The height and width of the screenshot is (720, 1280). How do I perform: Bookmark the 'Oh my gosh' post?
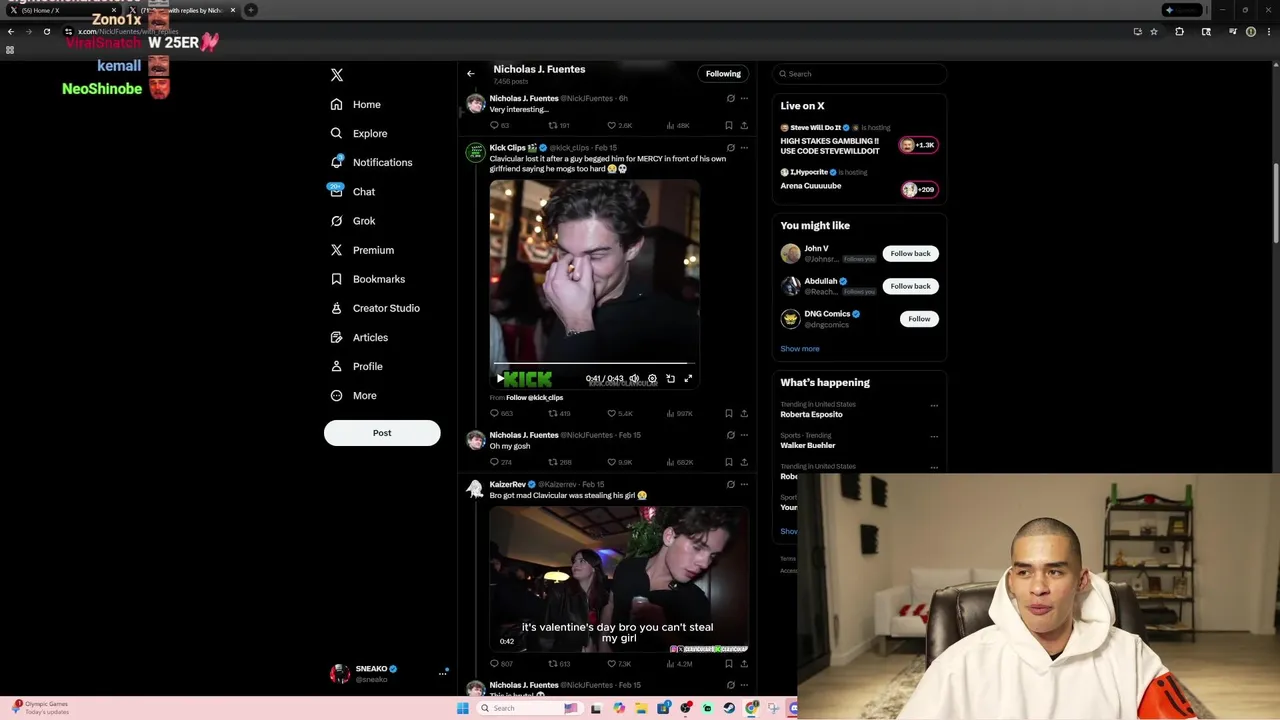(x=729, y=462)
